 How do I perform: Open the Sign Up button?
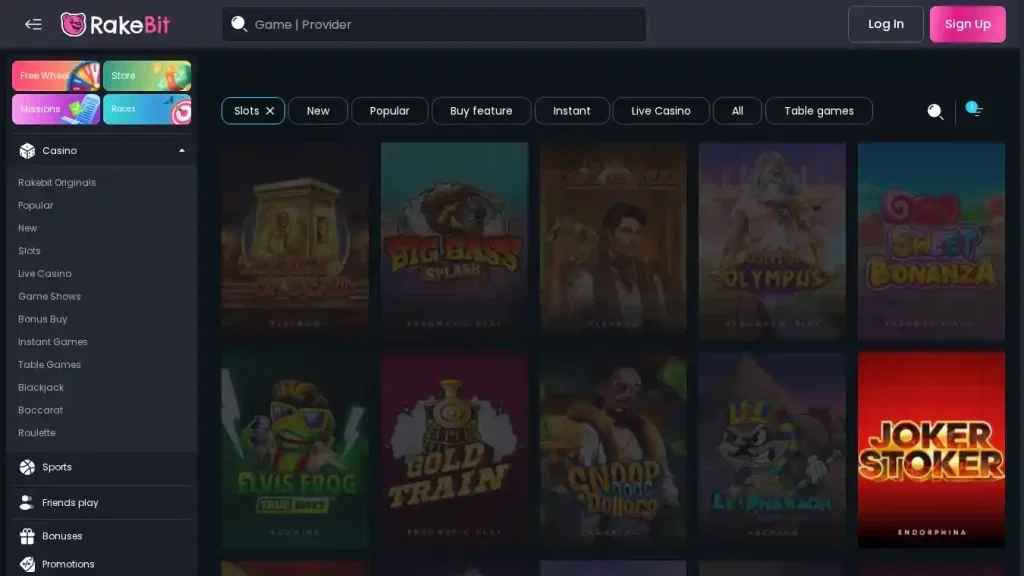[967, 24]
